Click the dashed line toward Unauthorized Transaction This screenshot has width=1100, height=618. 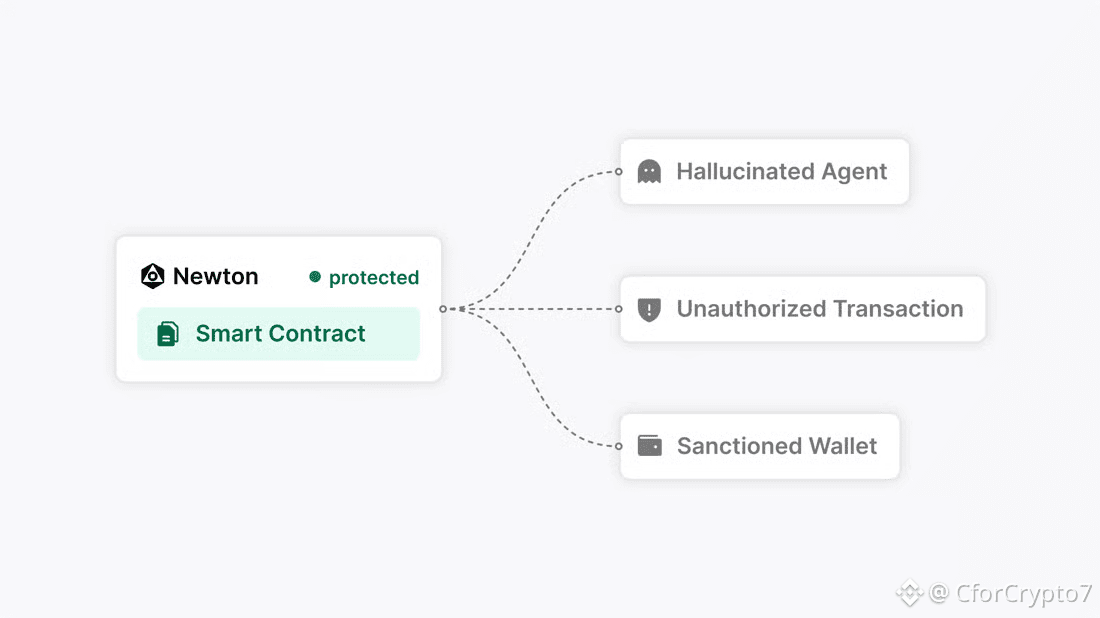(540, 309)
